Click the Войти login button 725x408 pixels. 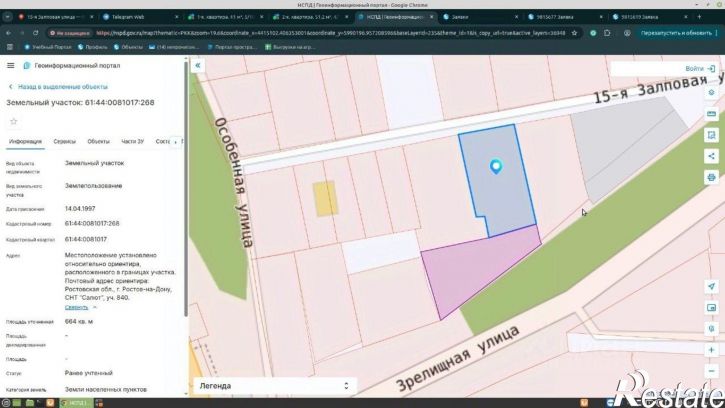coord(700,68)
